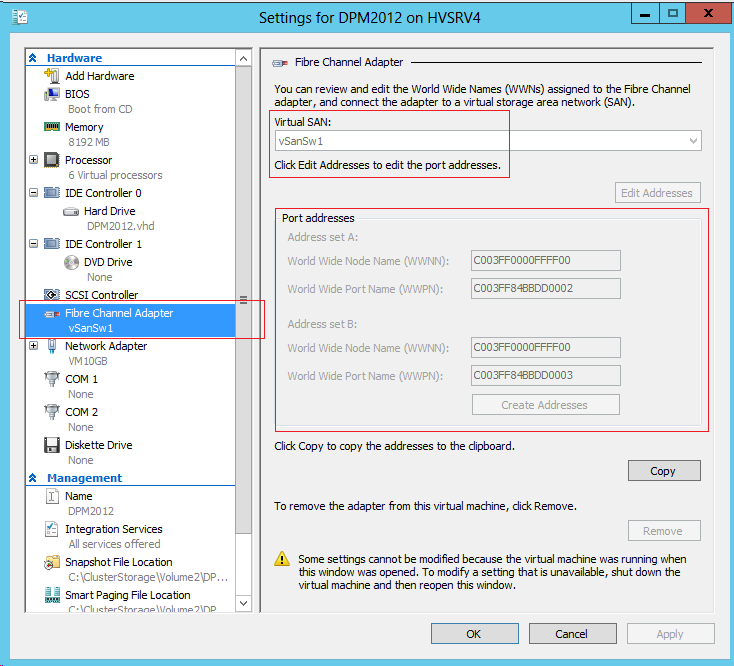Select the Processor chip icon
Viewport: 734px width, 666px height.
point(51,160)
